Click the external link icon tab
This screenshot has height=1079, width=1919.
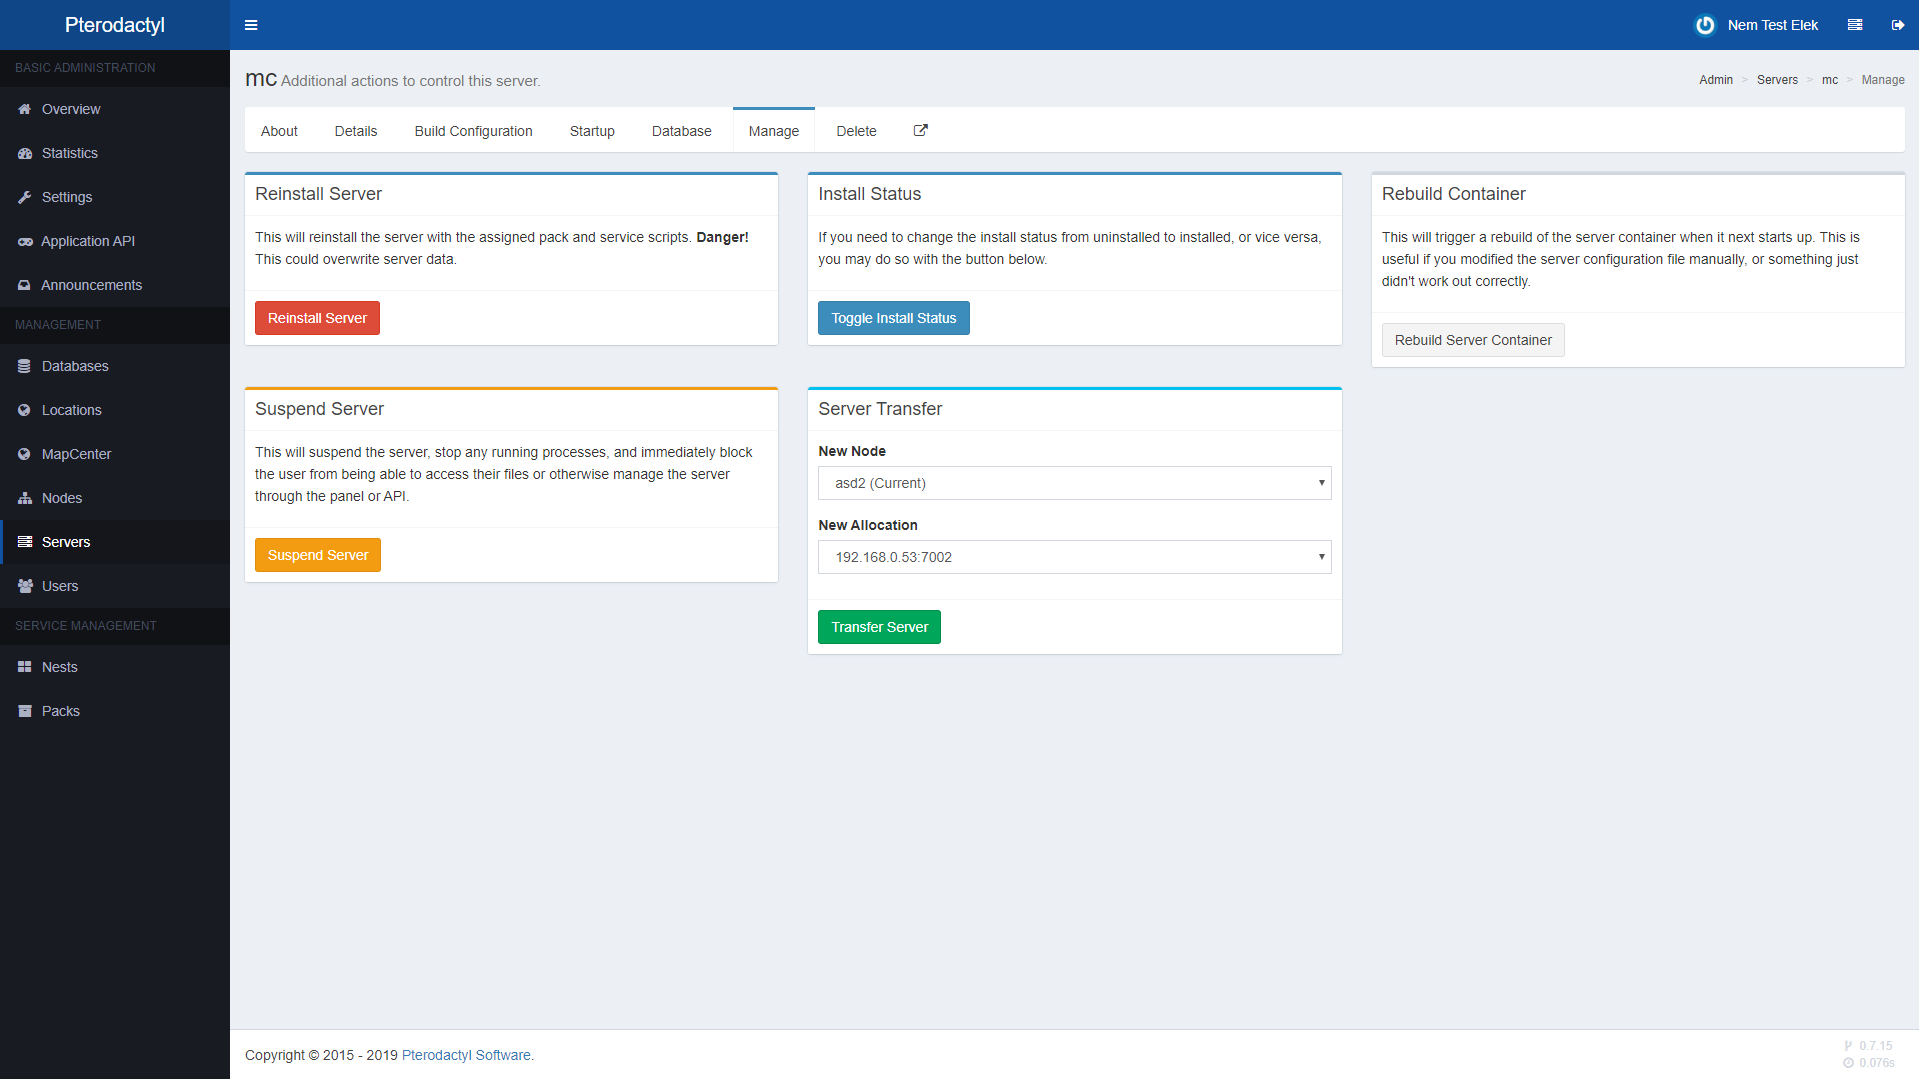tap(920, 130)
